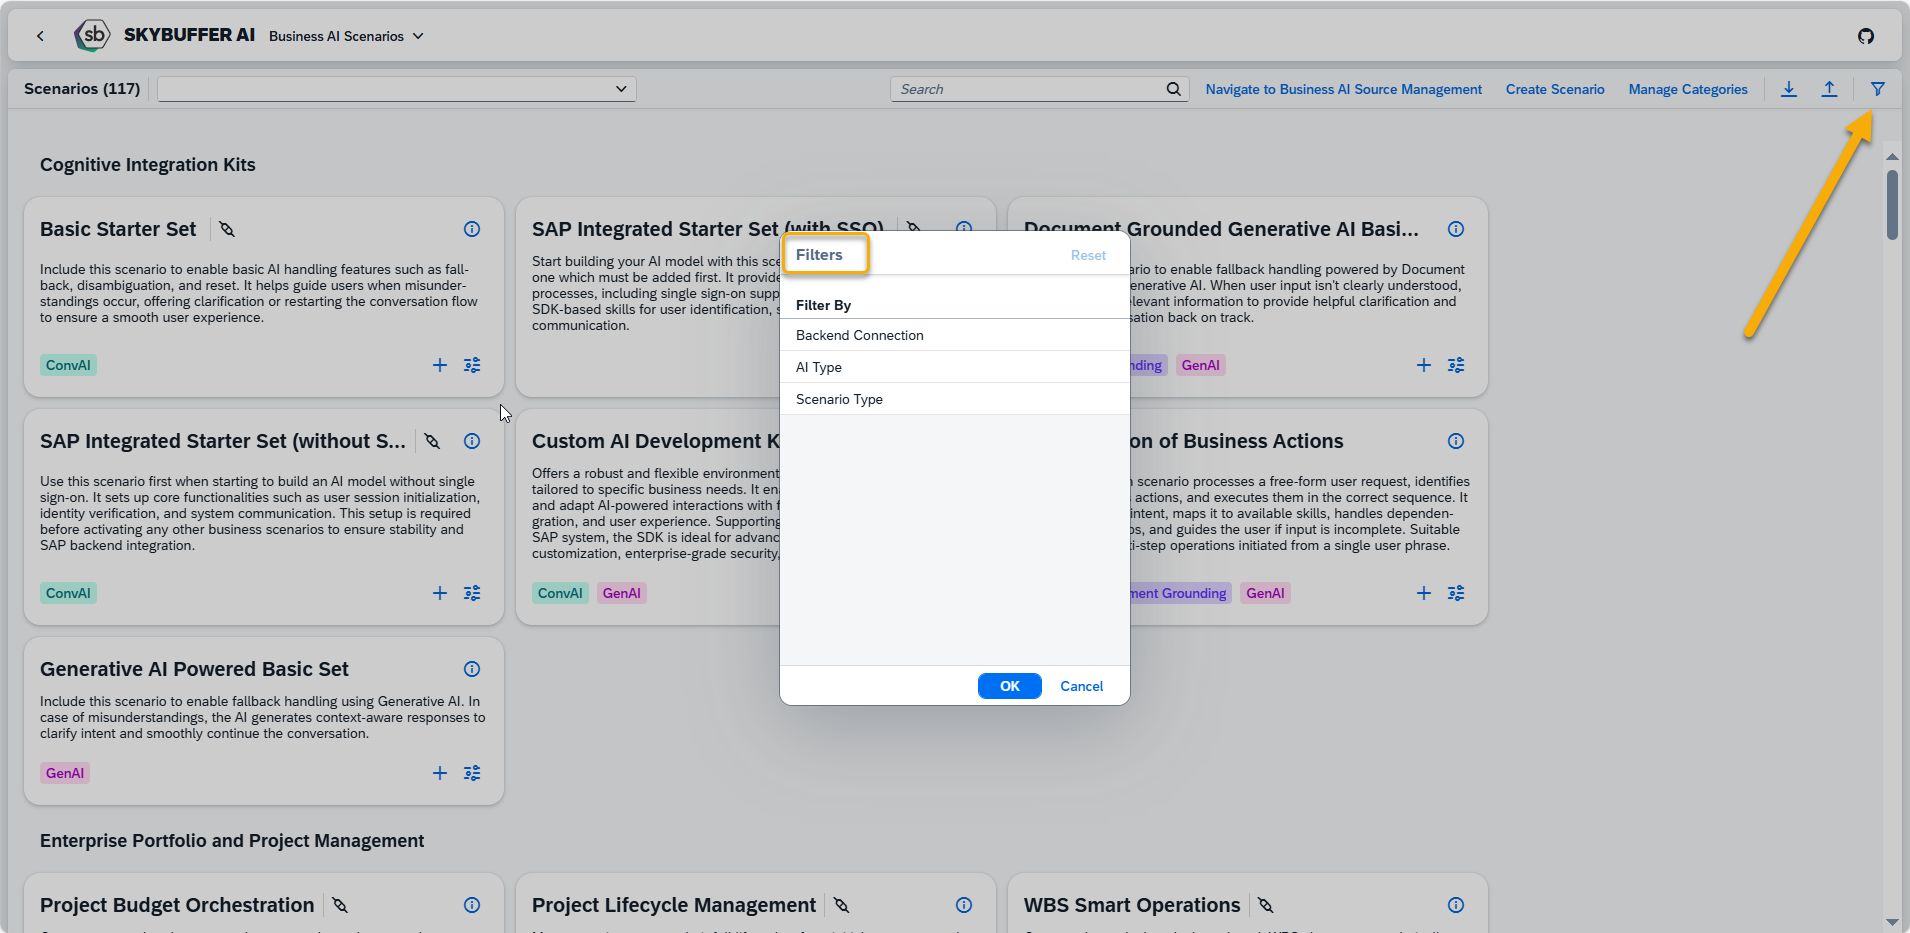This screenshot has width=1910, height=933.
Task: Show info for Project Budget Orchestration
Action: (x=472, y=905)
